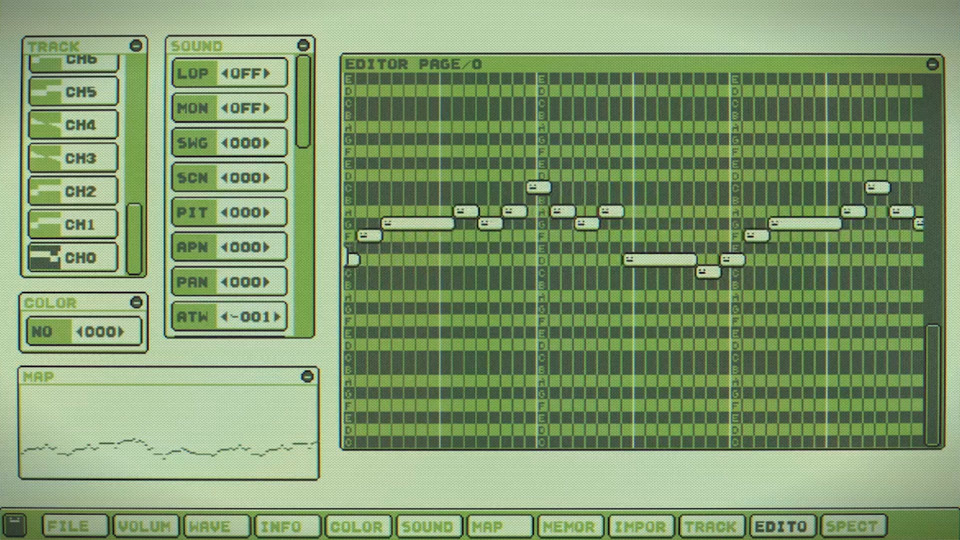Open the IMPOR tab

(x=641, y=526)
